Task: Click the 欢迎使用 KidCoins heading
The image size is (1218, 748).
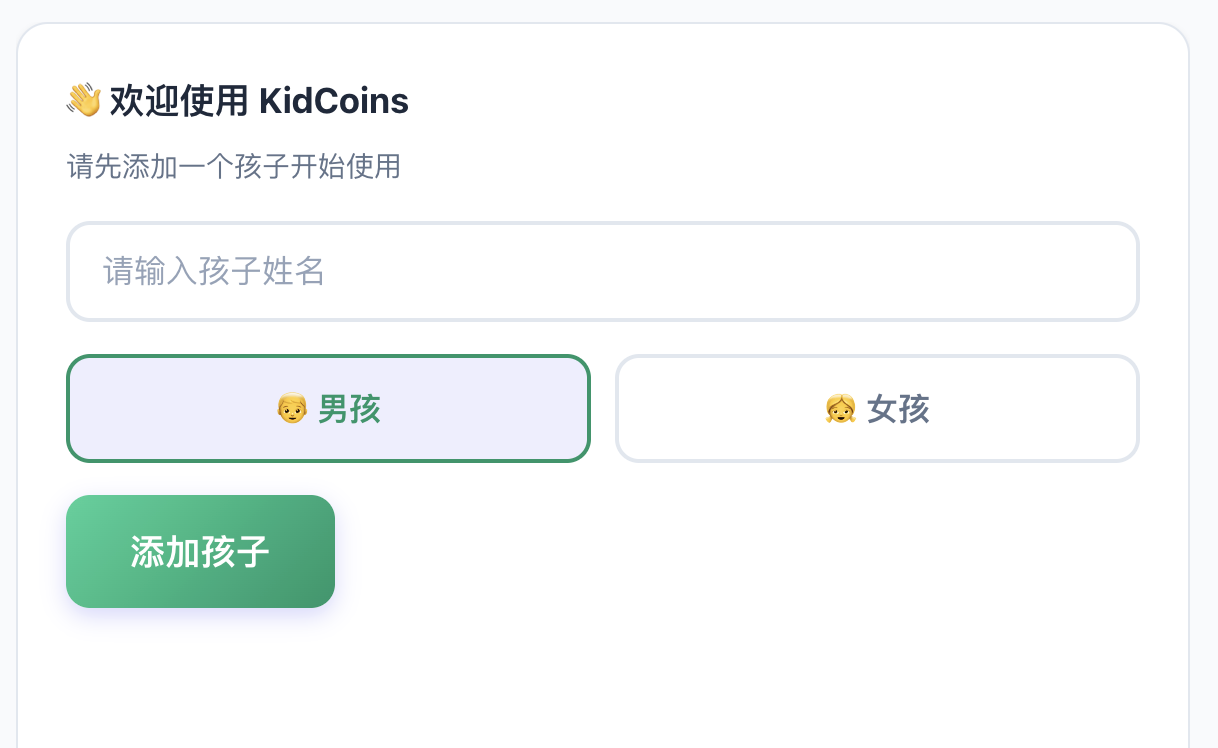Action: click(258, 101)
